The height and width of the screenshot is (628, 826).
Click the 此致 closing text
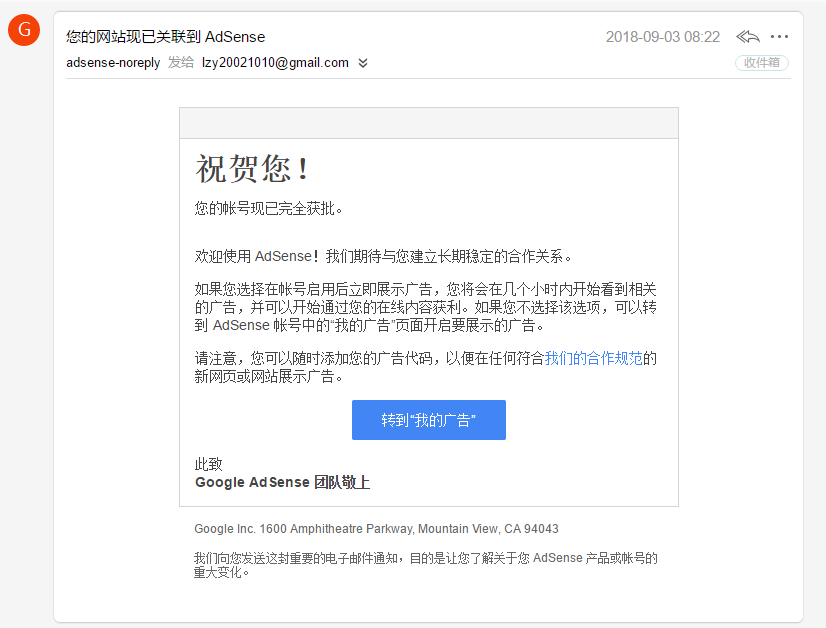(x=209, y=464)
